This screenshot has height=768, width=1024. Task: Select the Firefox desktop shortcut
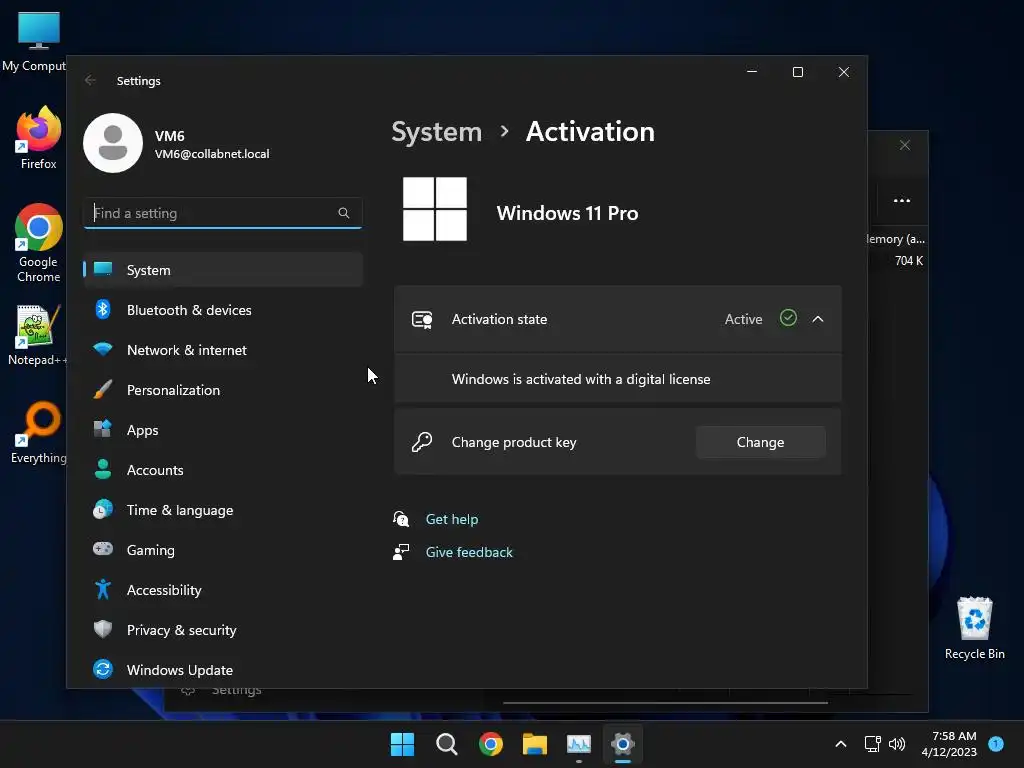pos(39,138)
